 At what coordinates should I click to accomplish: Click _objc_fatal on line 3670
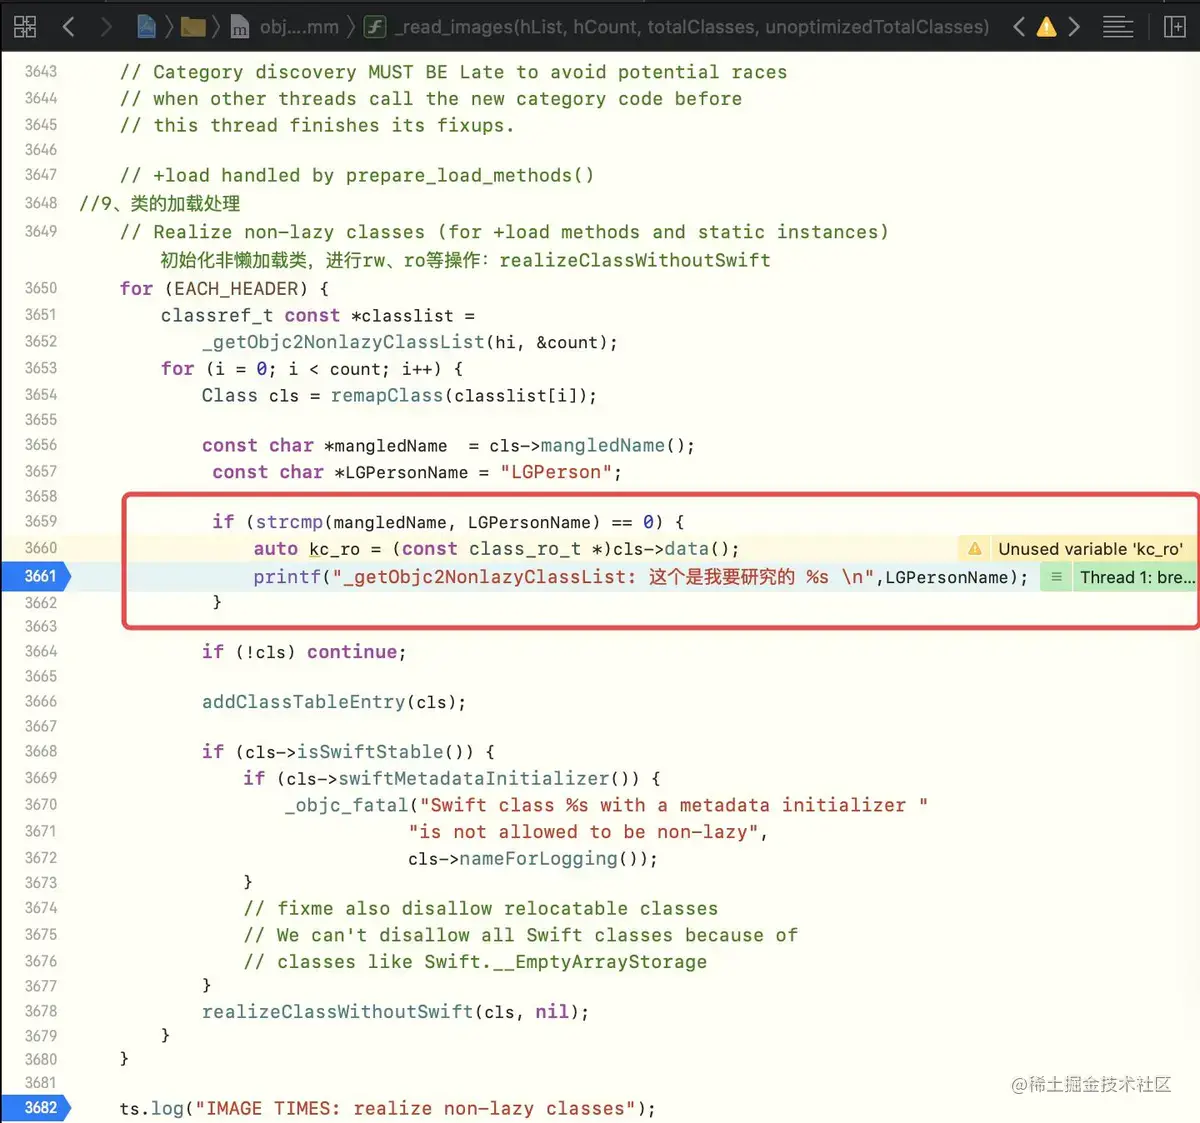(346, 805)
